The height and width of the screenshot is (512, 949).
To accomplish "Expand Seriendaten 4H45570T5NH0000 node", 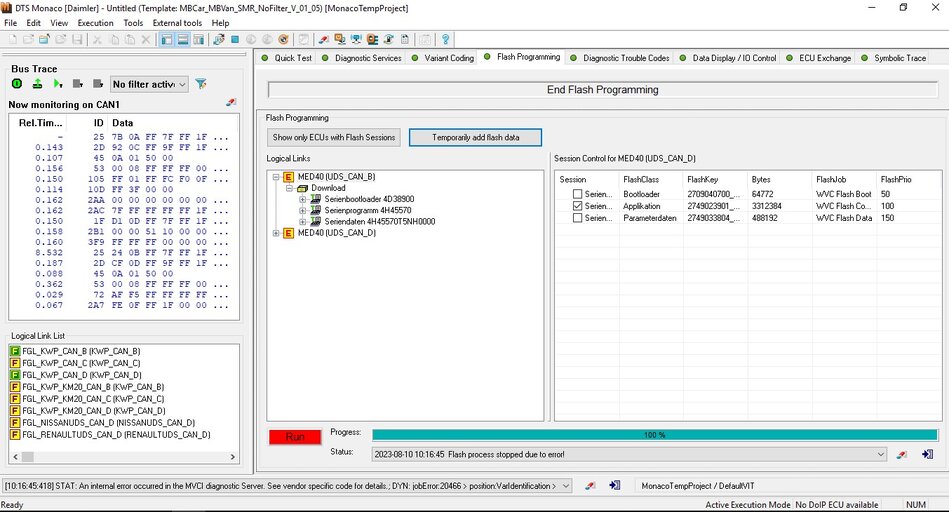I will [x=303, y=222].
